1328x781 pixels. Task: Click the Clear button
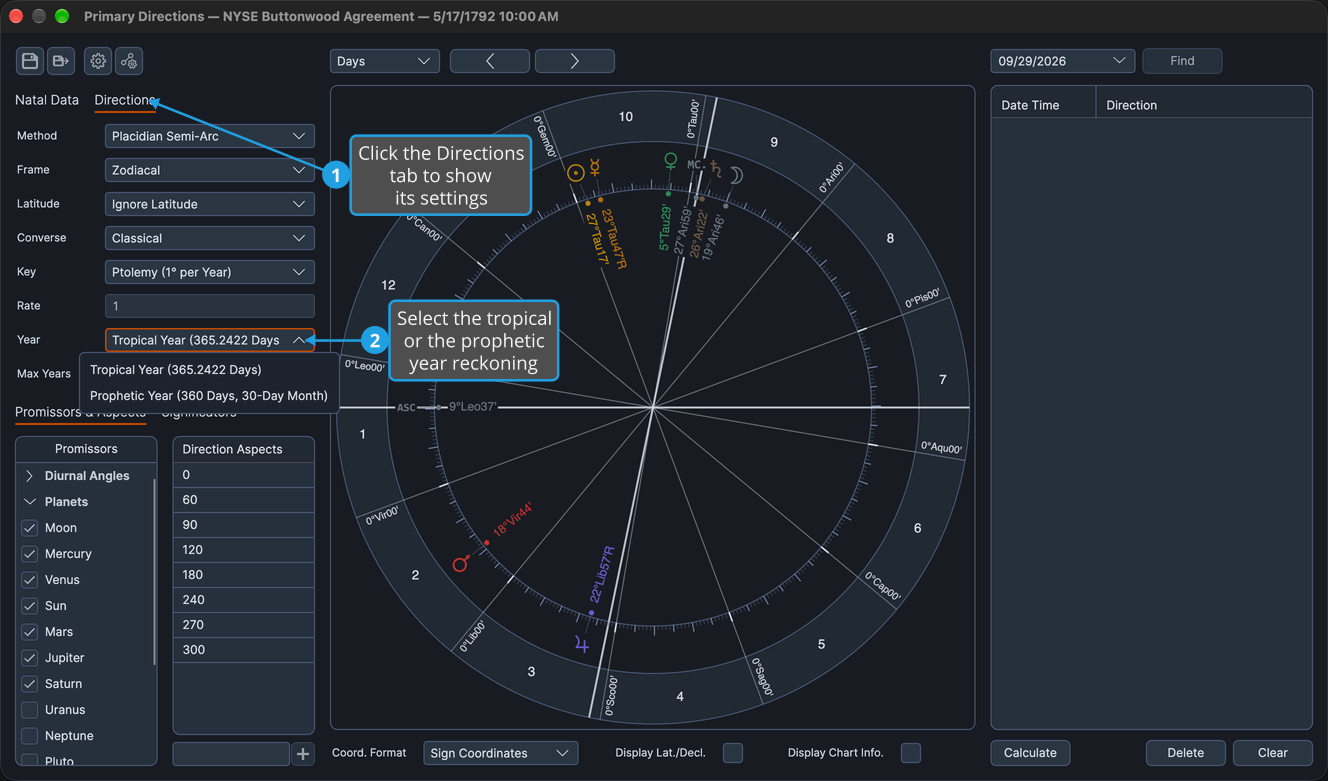[1272, 753]
